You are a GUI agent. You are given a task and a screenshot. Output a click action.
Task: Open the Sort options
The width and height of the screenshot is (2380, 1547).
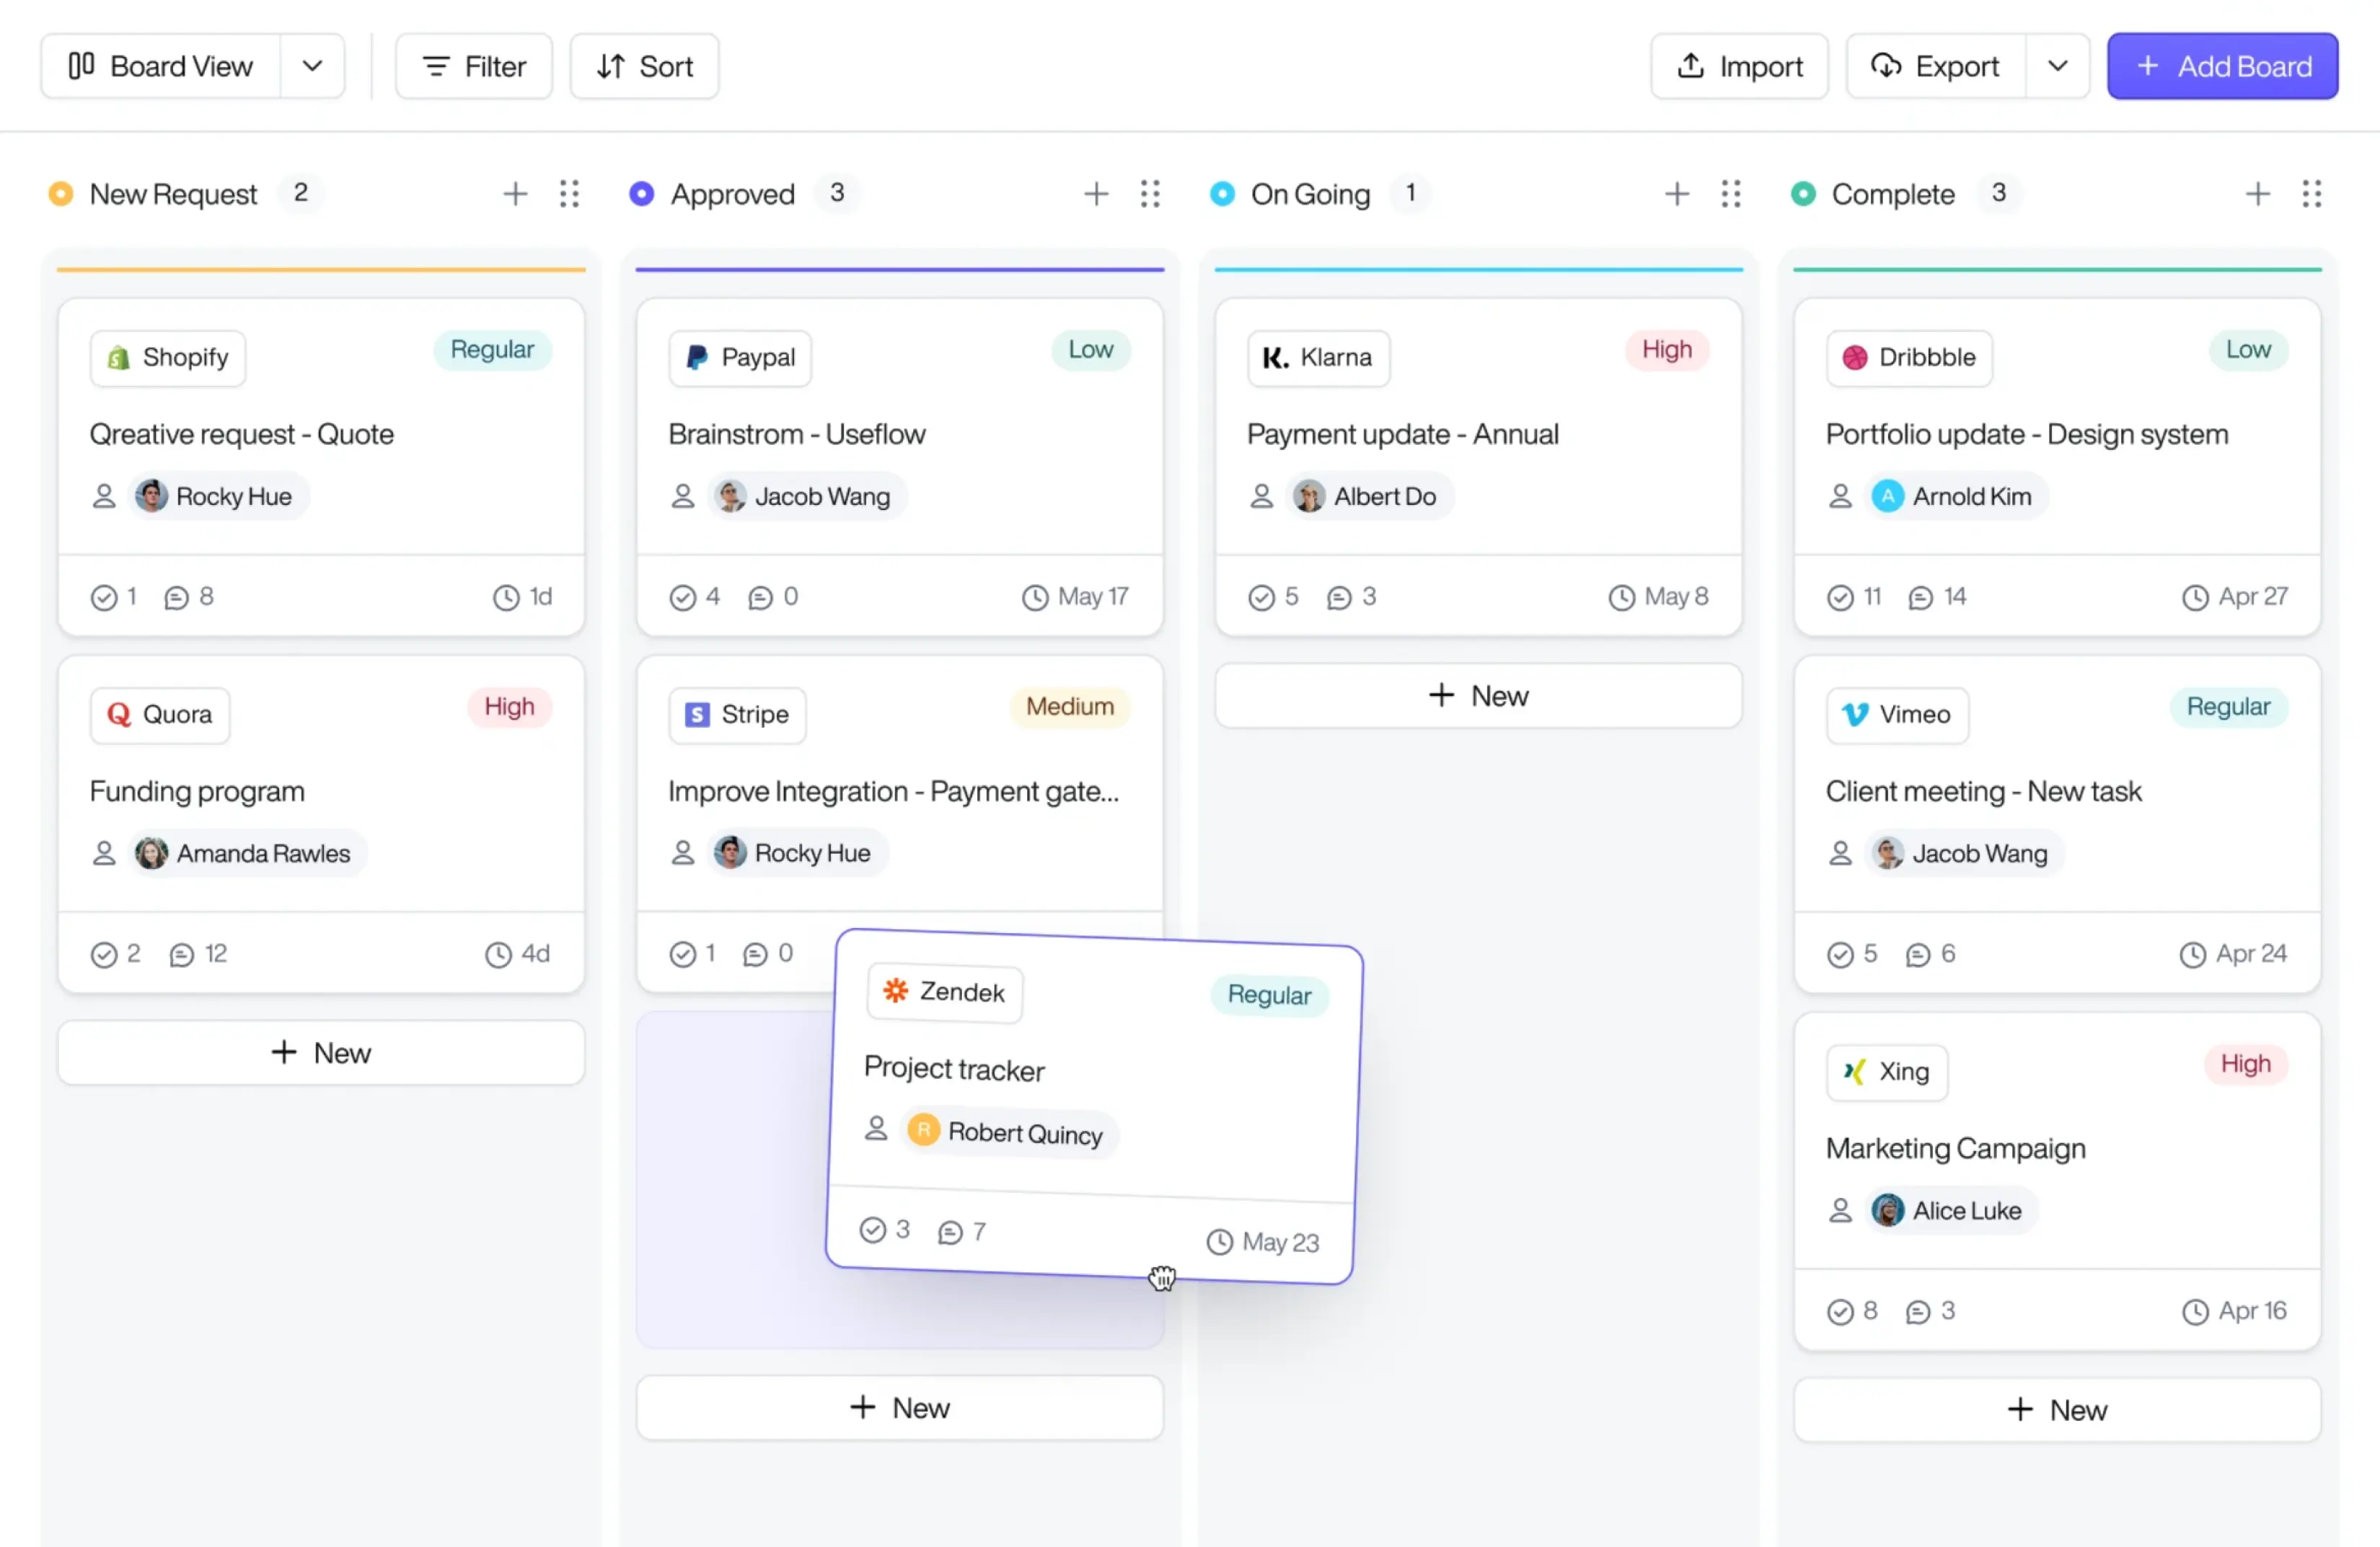point(645,66)
